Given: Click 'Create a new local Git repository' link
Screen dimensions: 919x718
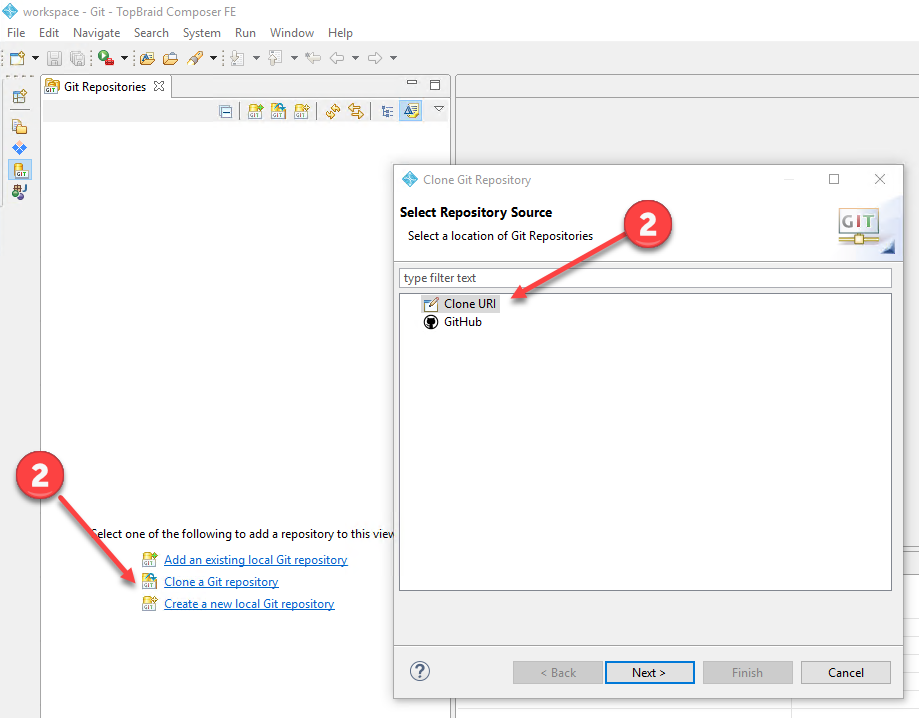Looking at the screenshot, I should (249, 604).
